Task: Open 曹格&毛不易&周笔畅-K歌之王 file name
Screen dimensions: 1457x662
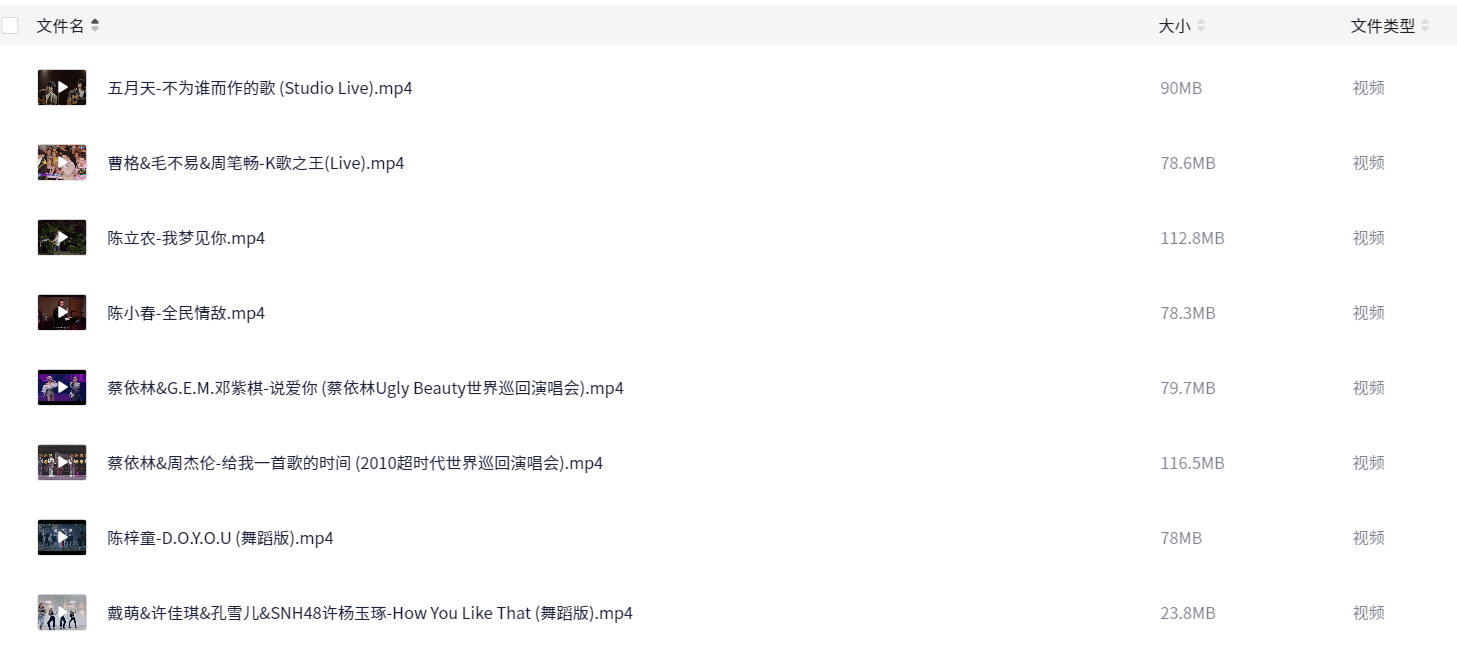Action: [256, 163]
